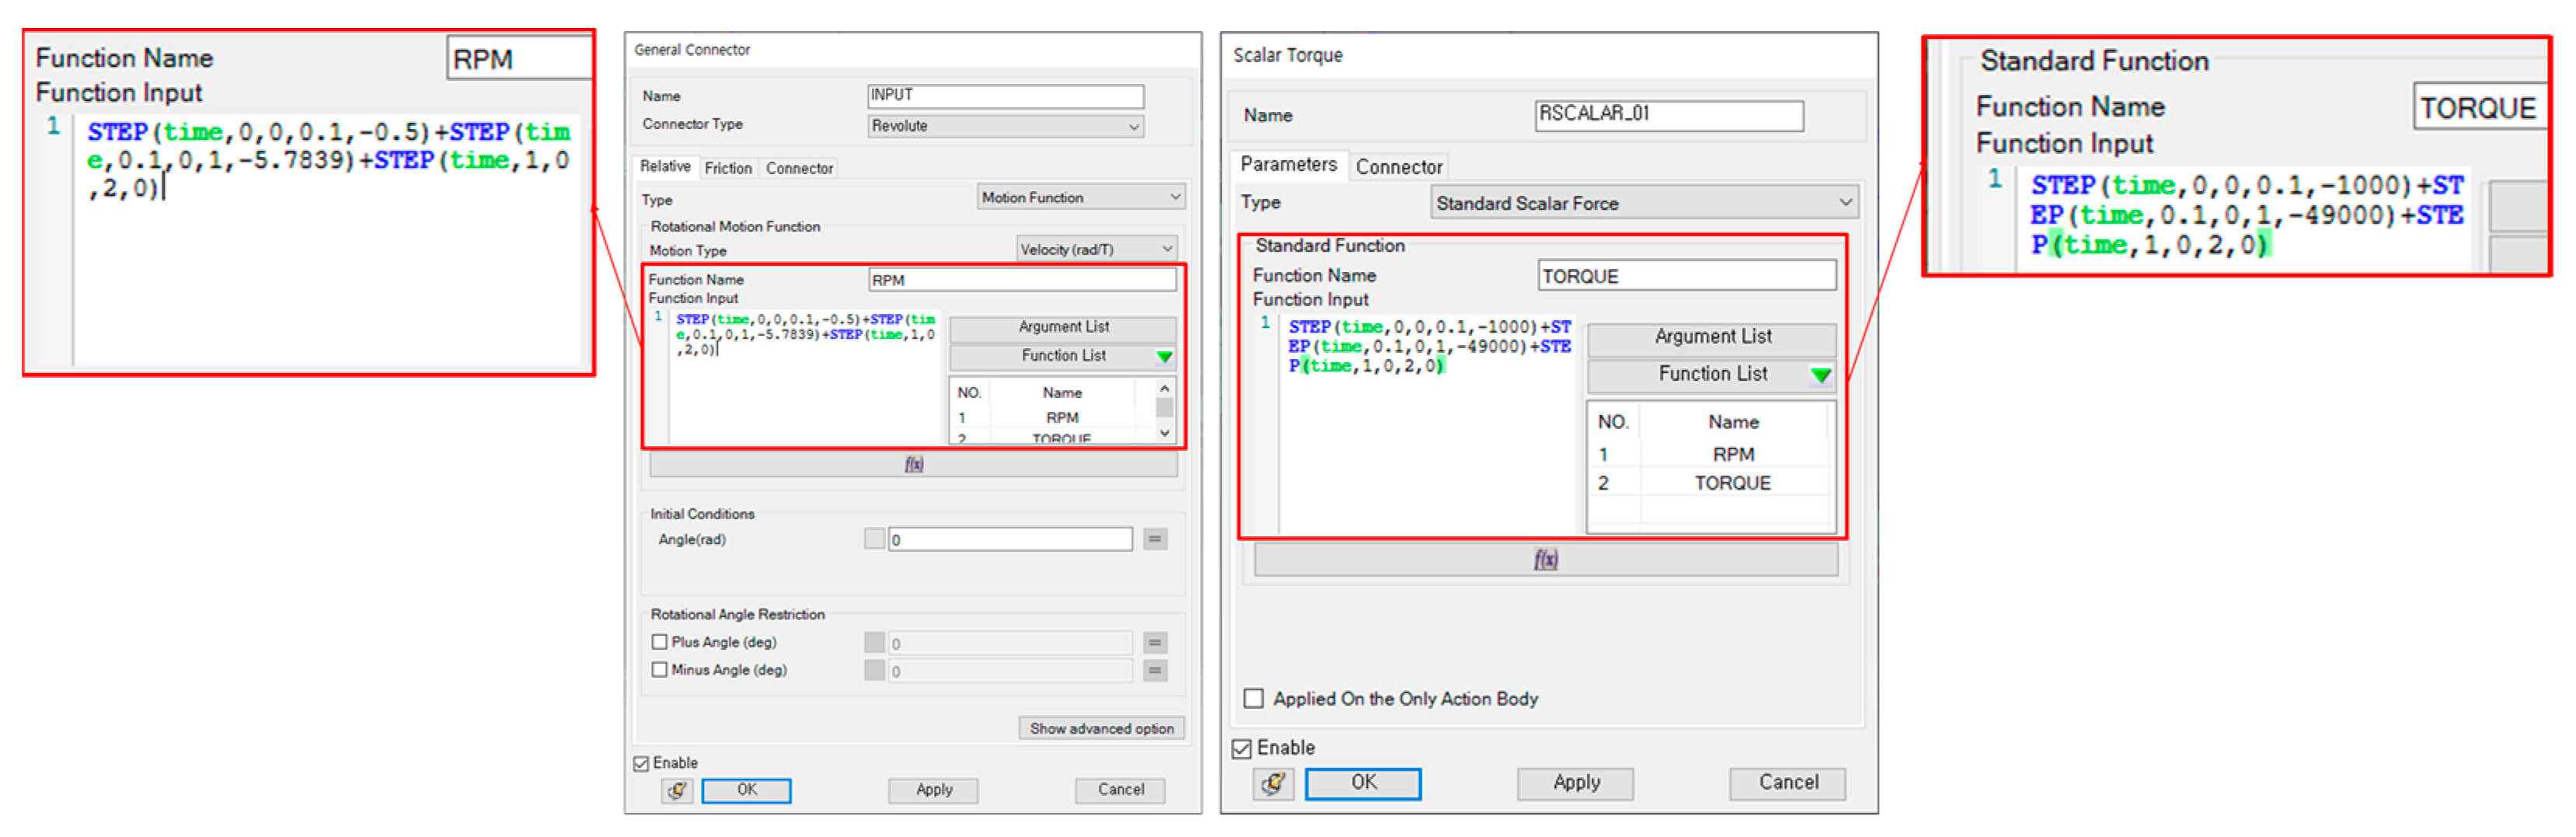Click Name column header in General Connector list

pyautogui.click(x=1062, y=394)
